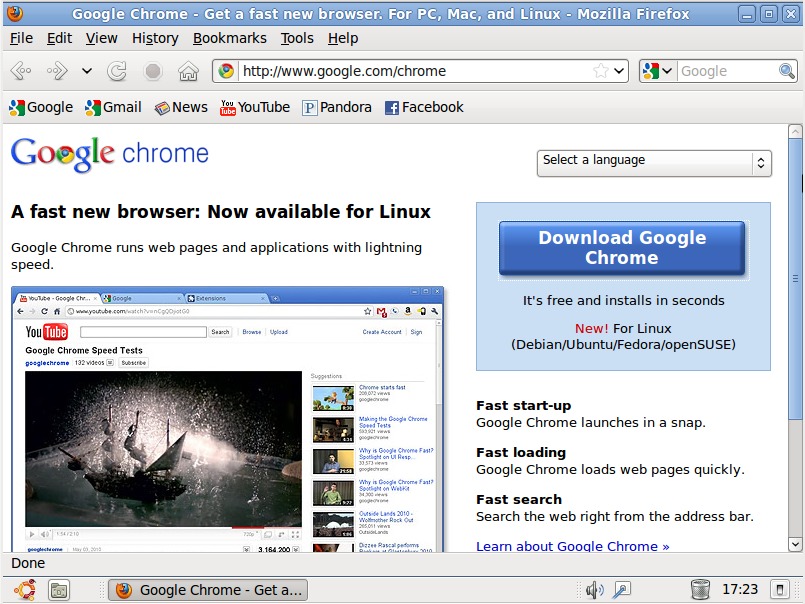805x604 pixels.
Task: Open the News bookmark
Action: [181, 107]
